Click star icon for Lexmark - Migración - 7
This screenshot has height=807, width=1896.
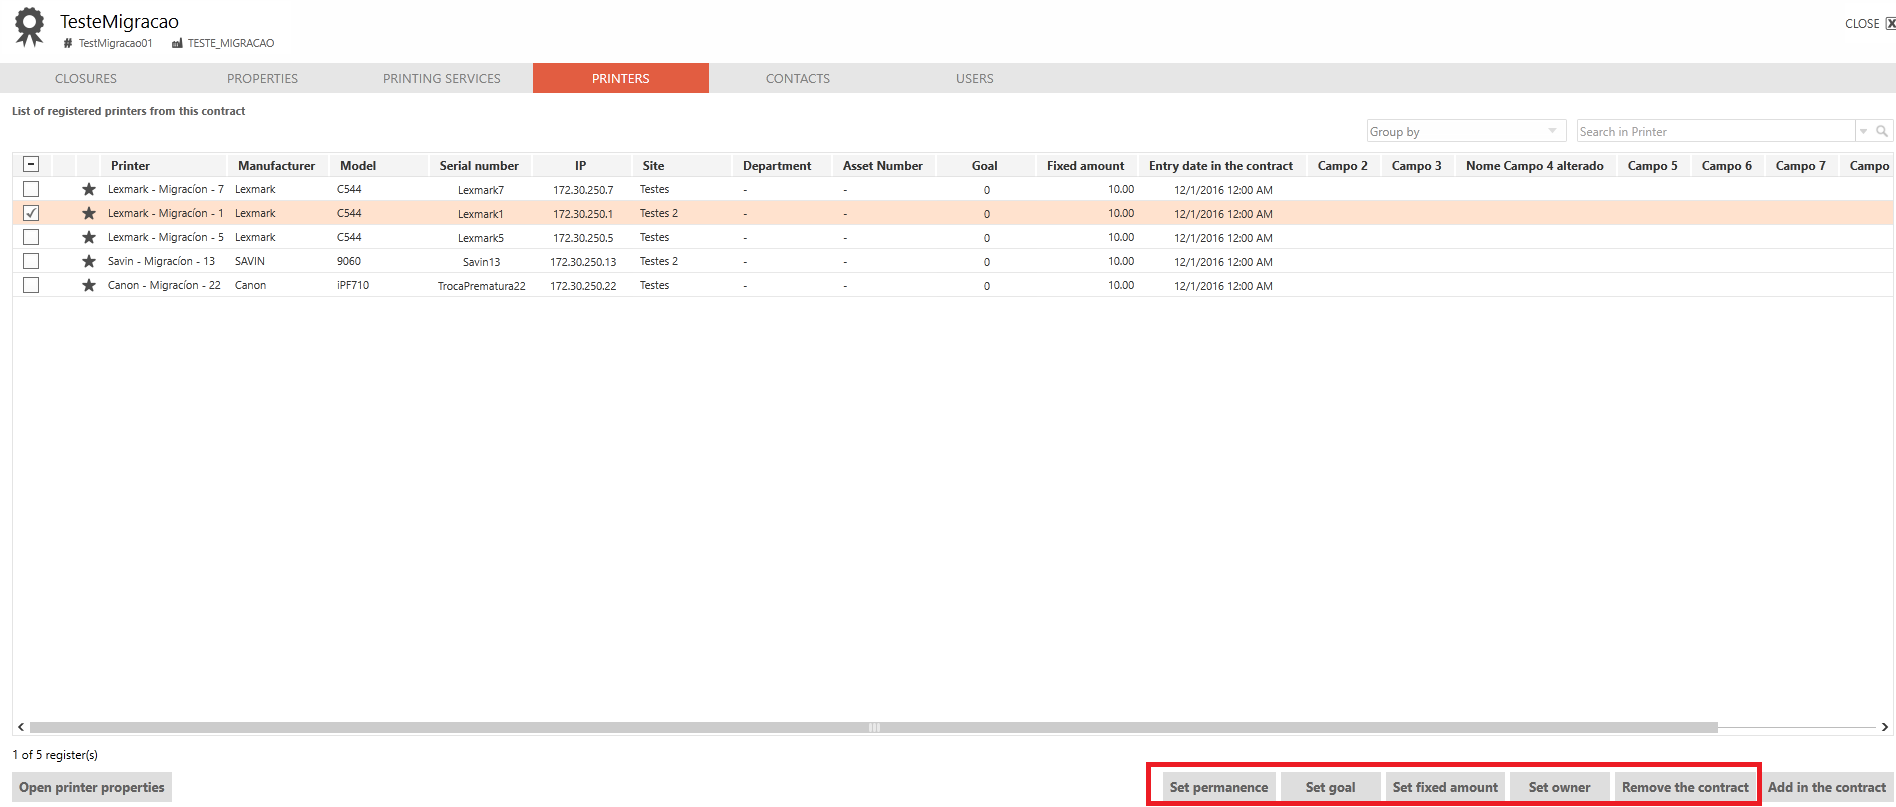click(89, 189)
